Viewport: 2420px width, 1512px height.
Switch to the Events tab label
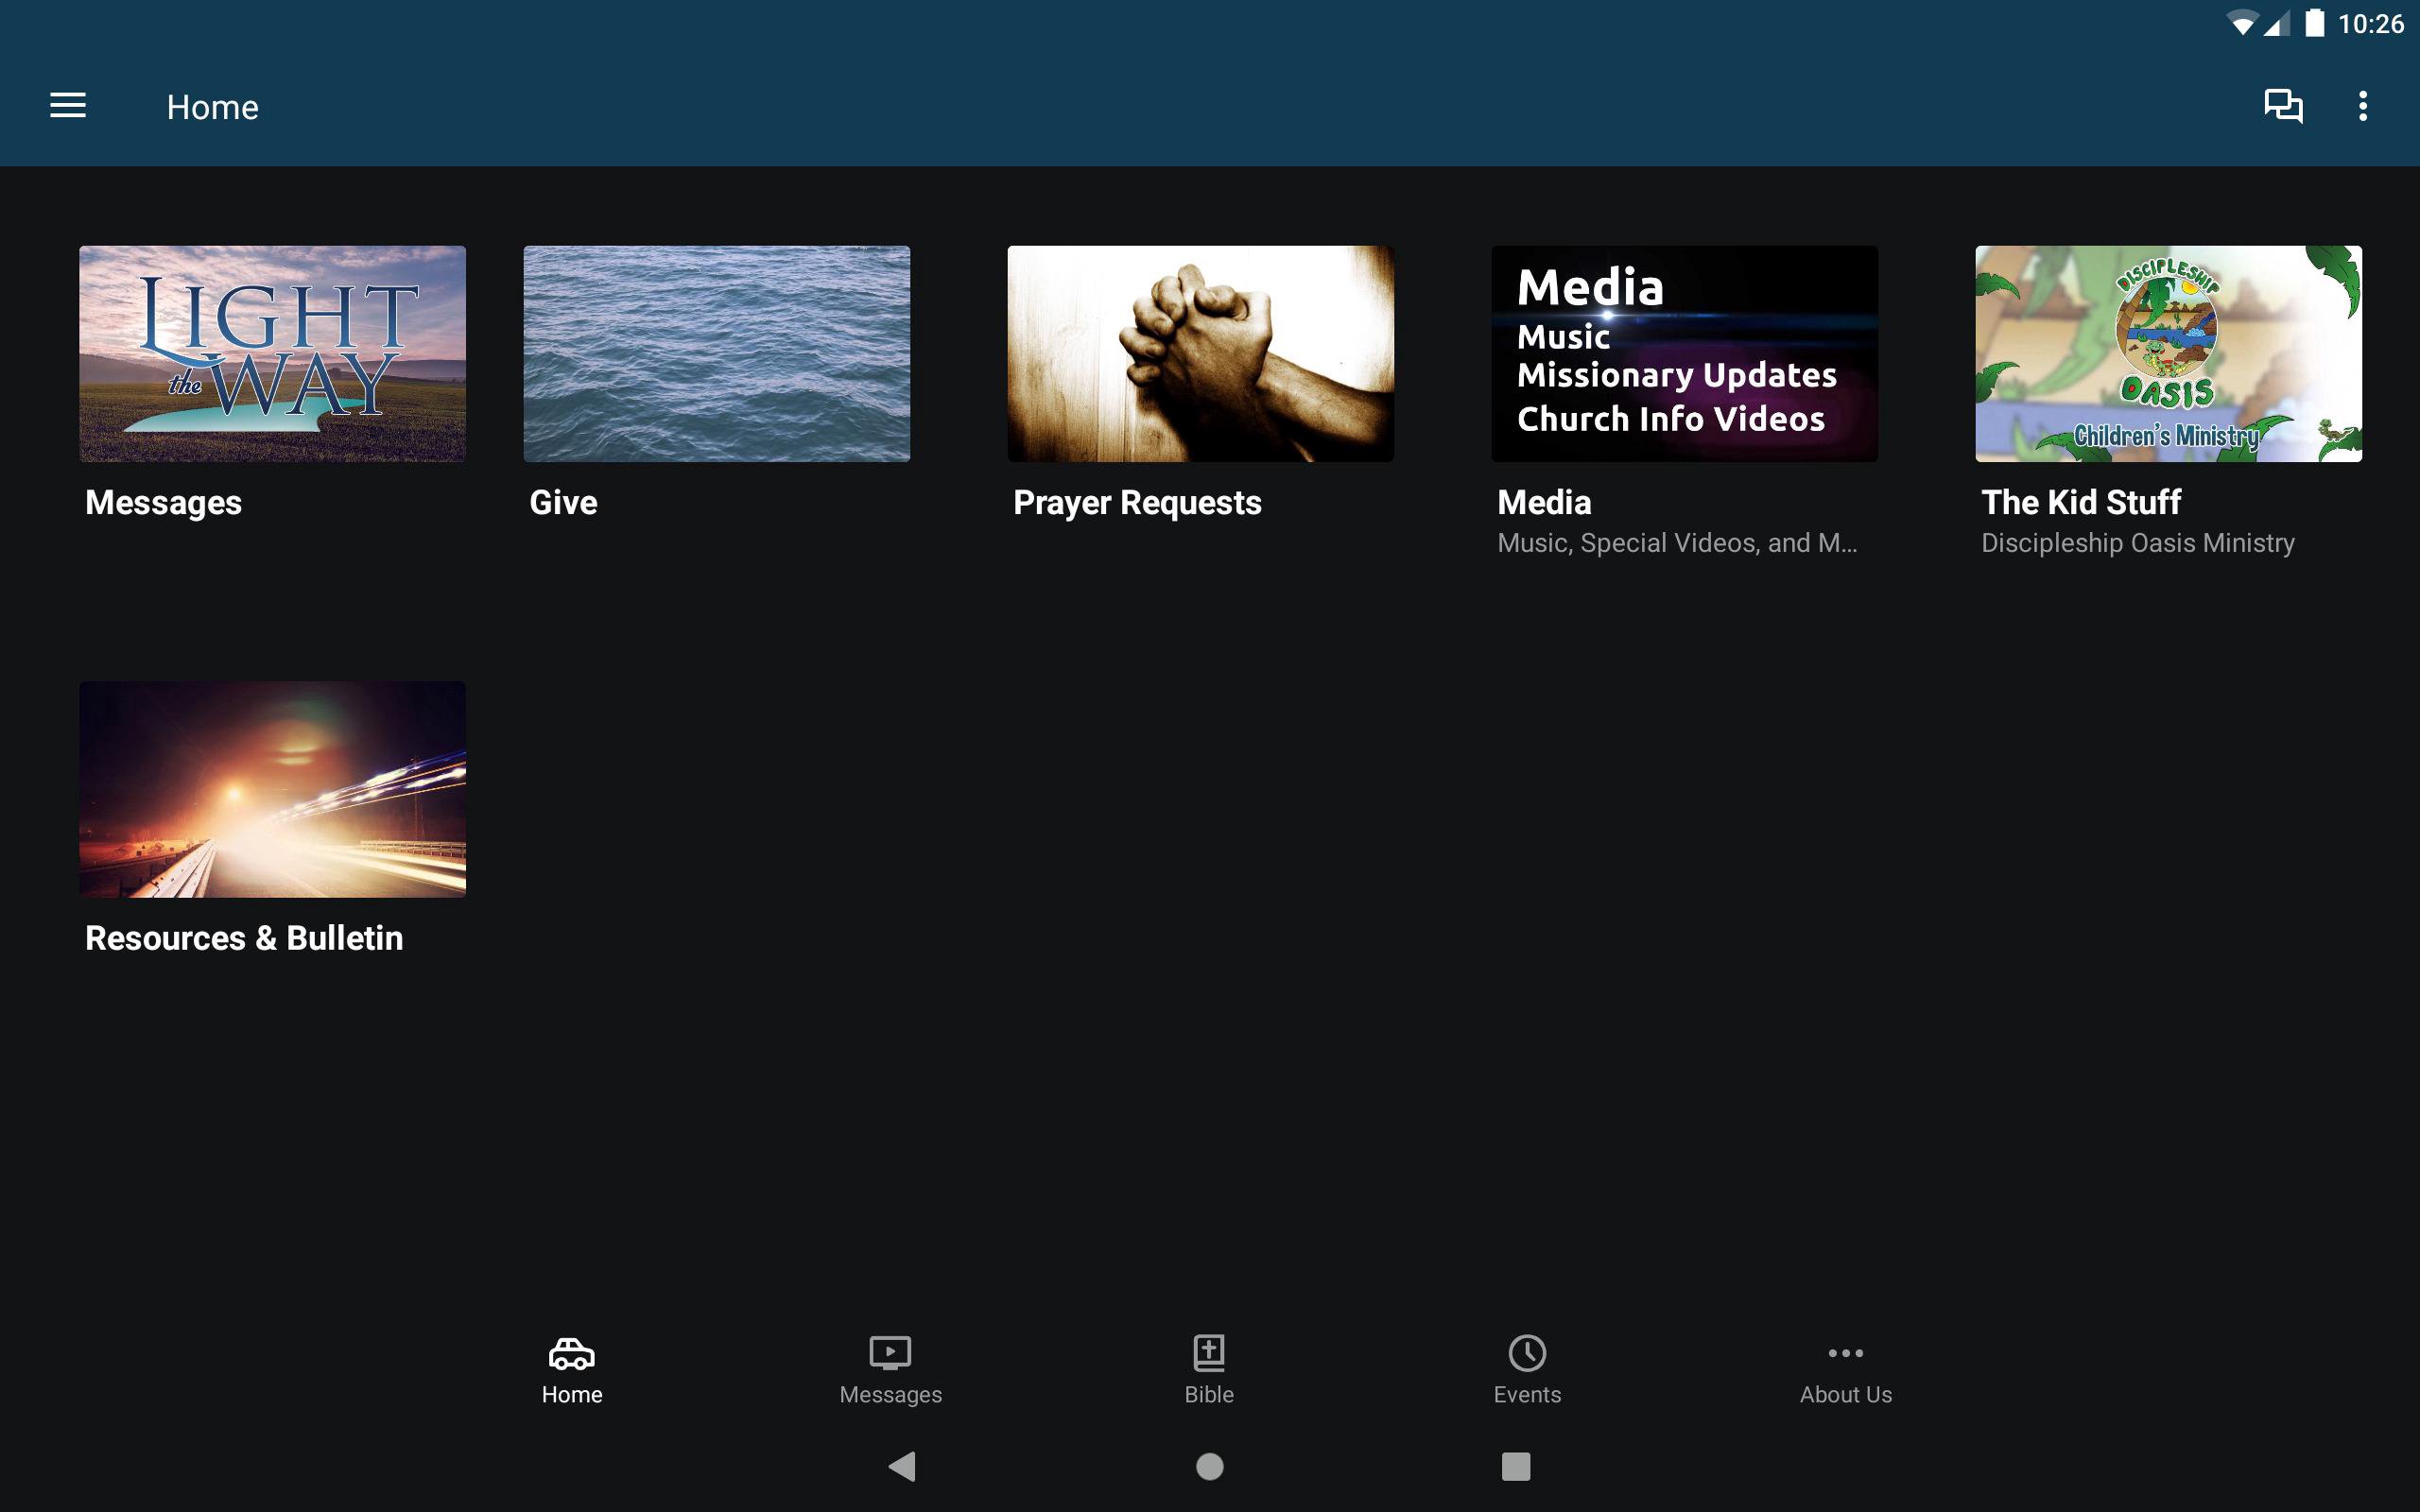1527,1394
